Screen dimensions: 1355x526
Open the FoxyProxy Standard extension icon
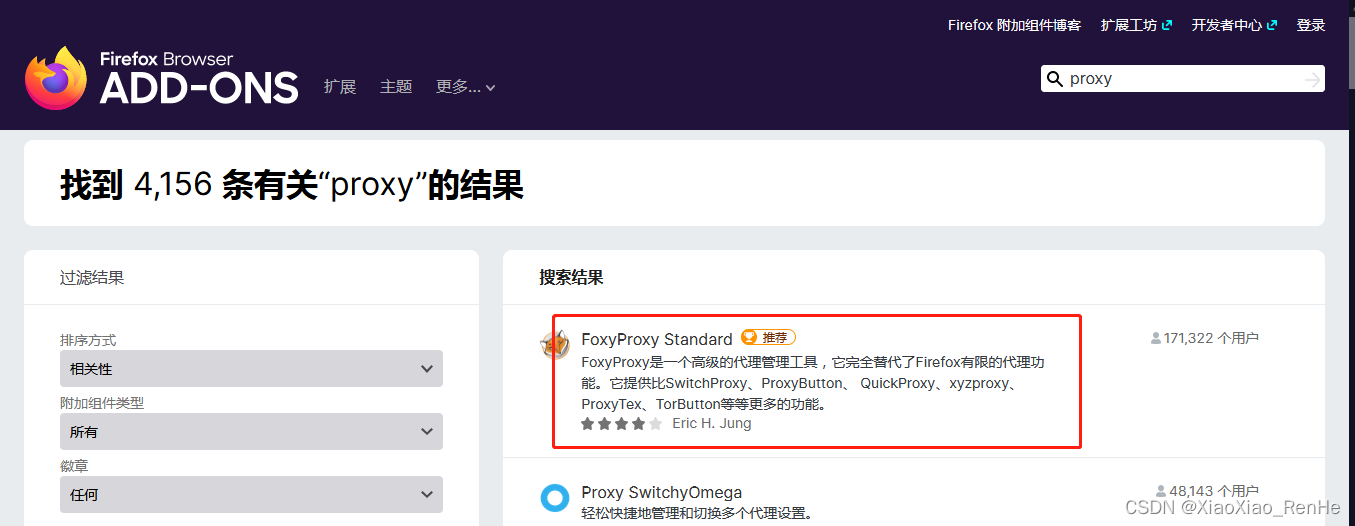click(554, 344)
